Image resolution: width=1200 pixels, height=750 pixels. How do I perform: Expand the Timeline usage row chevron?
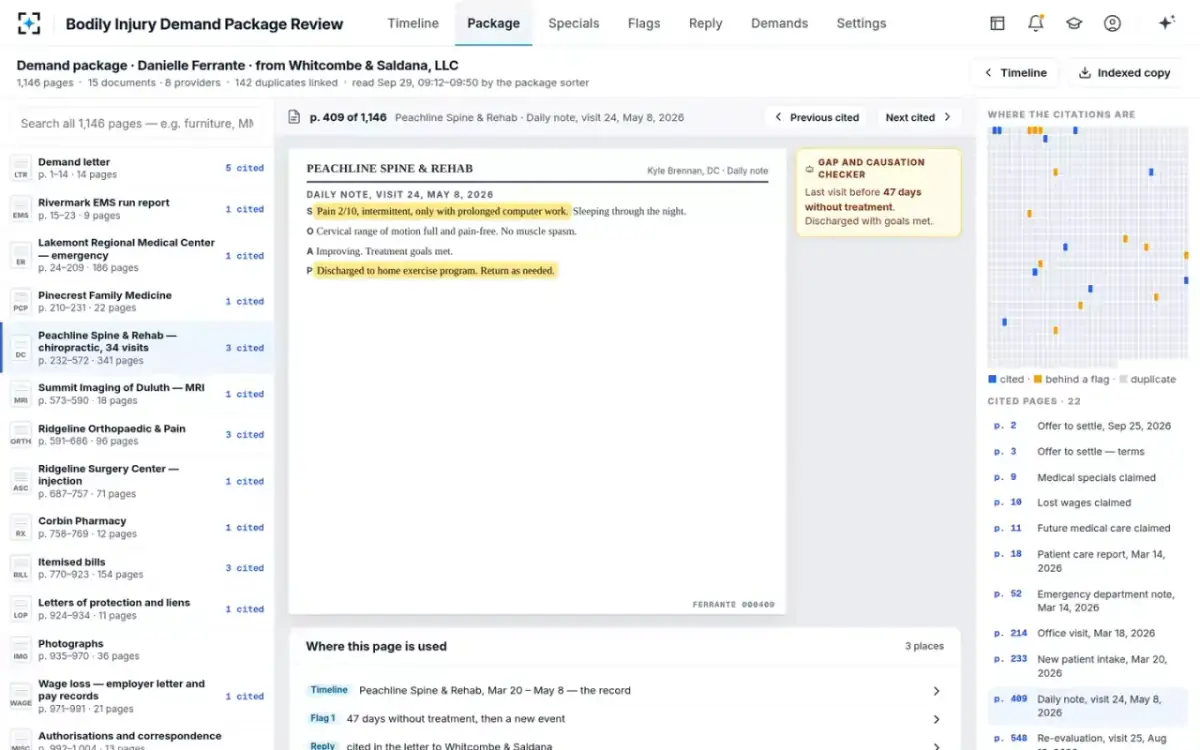point(936,691)
